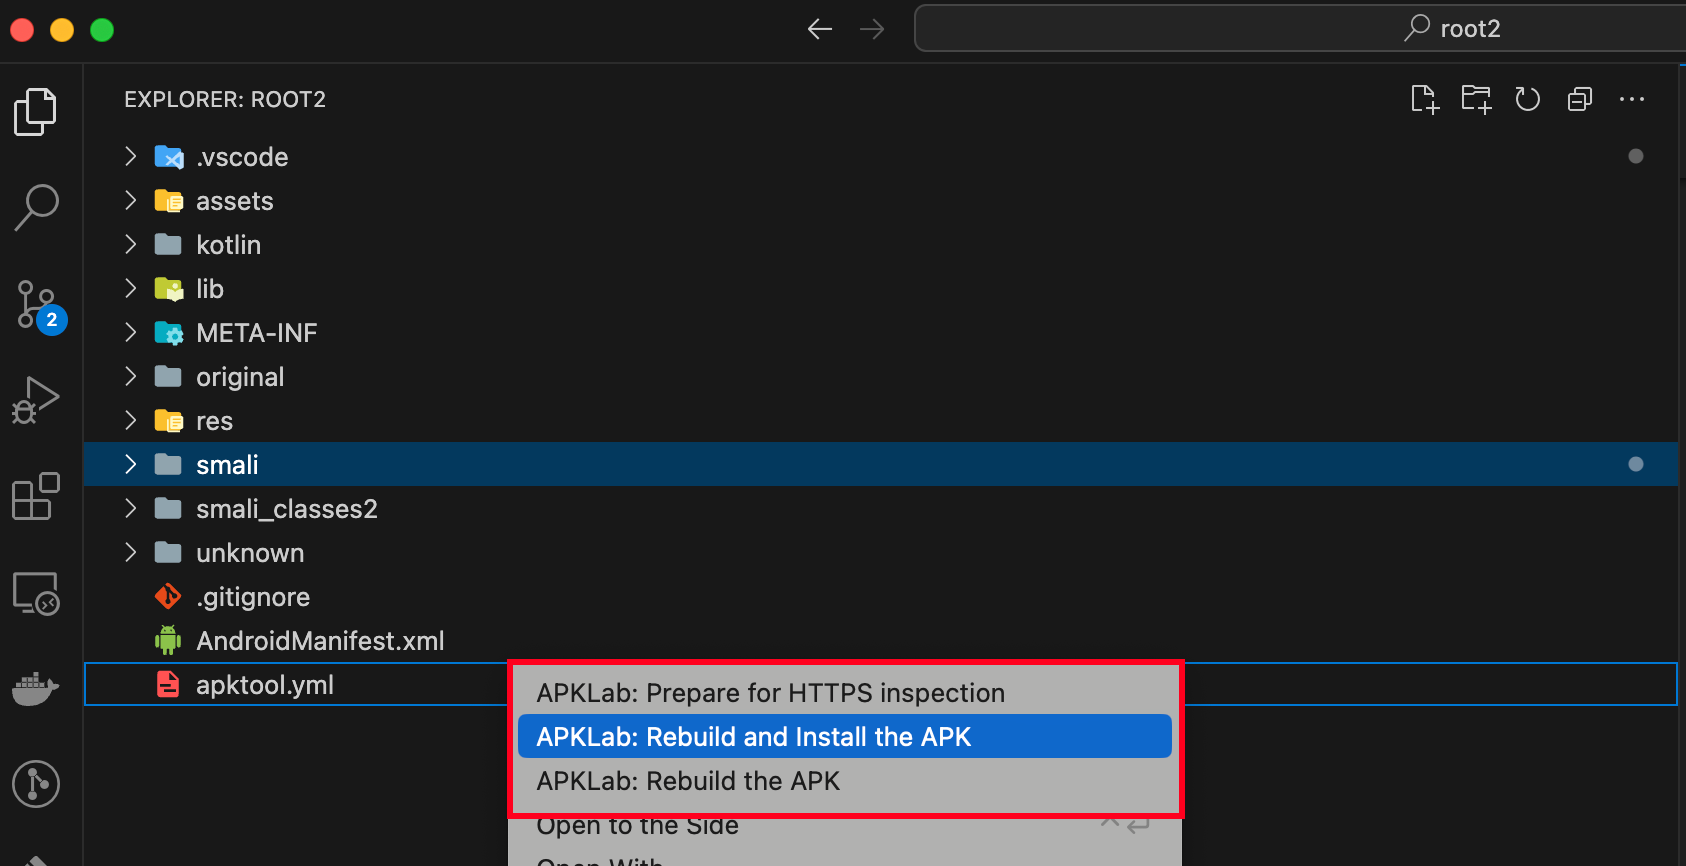
Task: Select APKLab: Rebuild and Install the APK
Action: (753, 737)
